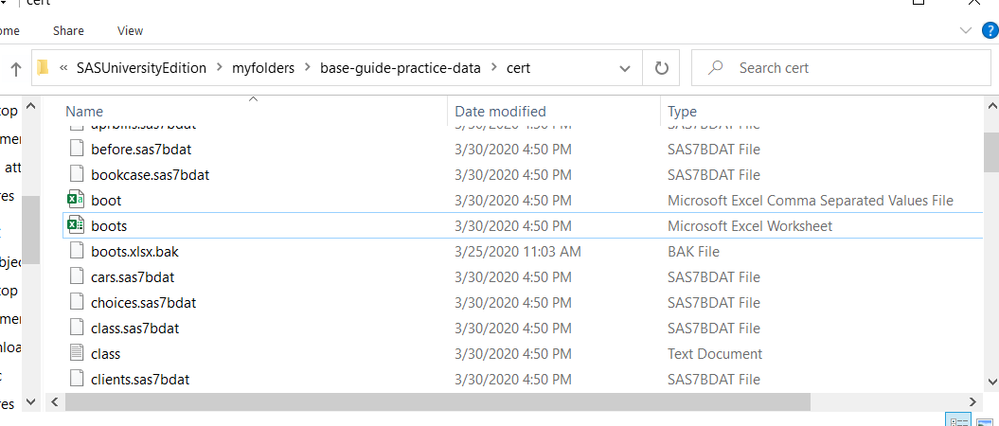Expand the hidden breadcrumb path chevrons
Viewport: 999px width, 426px height.
(64, 68)
